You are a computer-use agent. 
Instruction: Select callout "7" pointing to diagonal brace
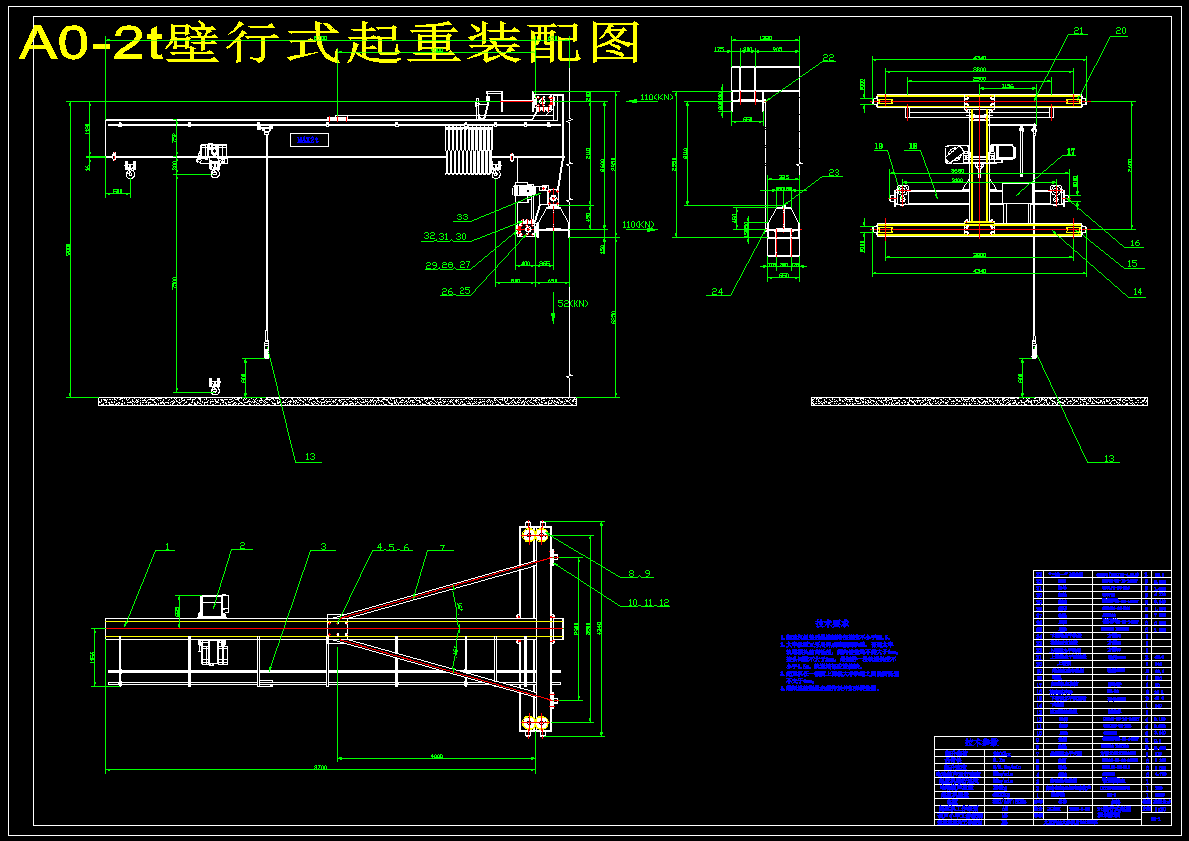coord(442,547)
